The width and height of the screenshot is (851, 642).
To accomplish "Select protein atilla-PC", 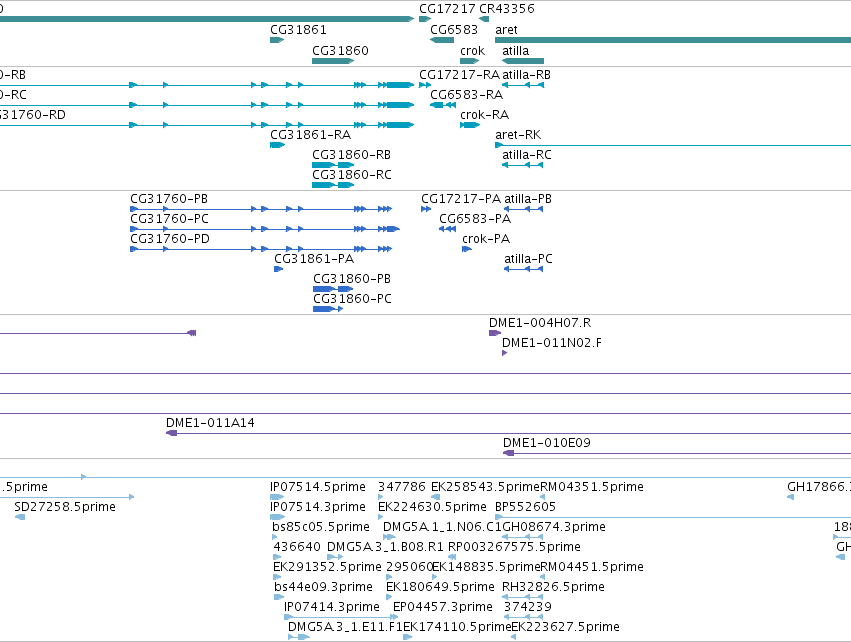I will 528,259.
